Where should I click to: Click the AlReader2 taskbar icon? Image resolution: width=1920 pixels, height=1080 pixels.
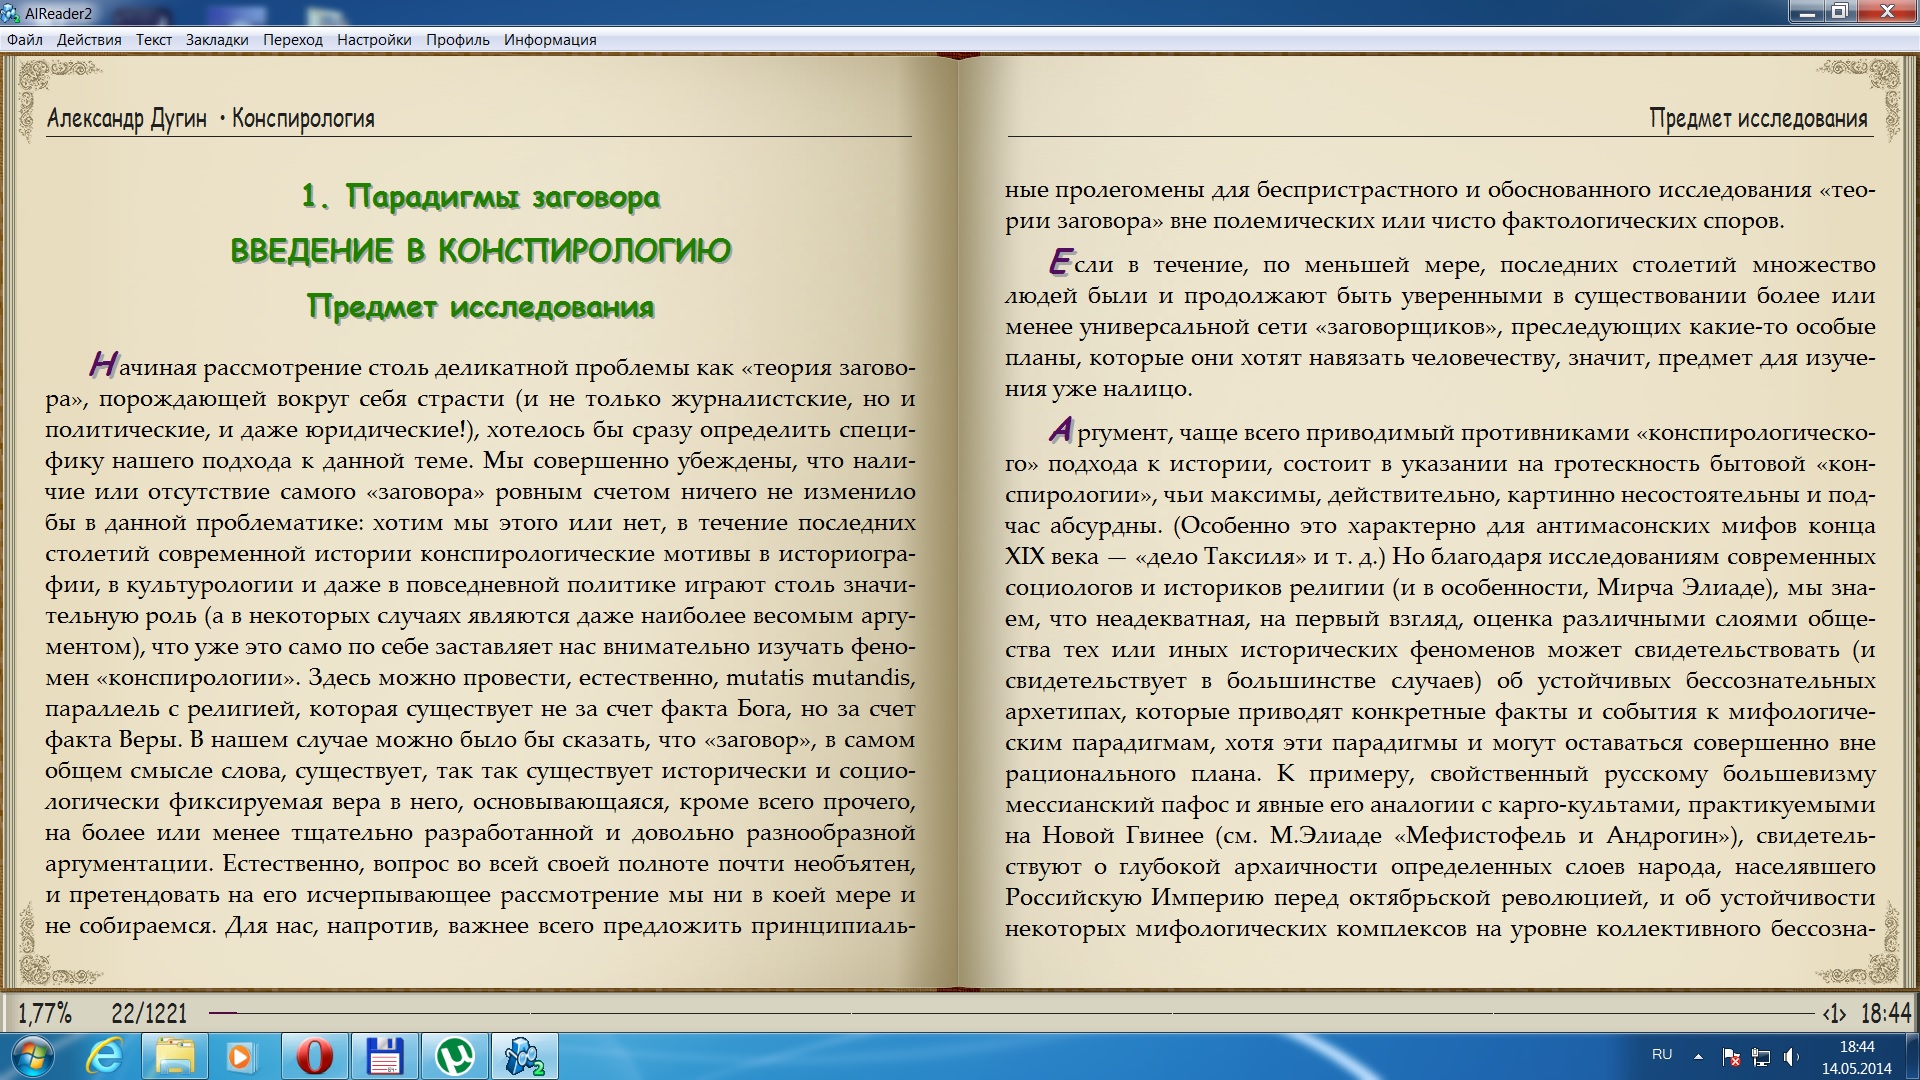524,1056
